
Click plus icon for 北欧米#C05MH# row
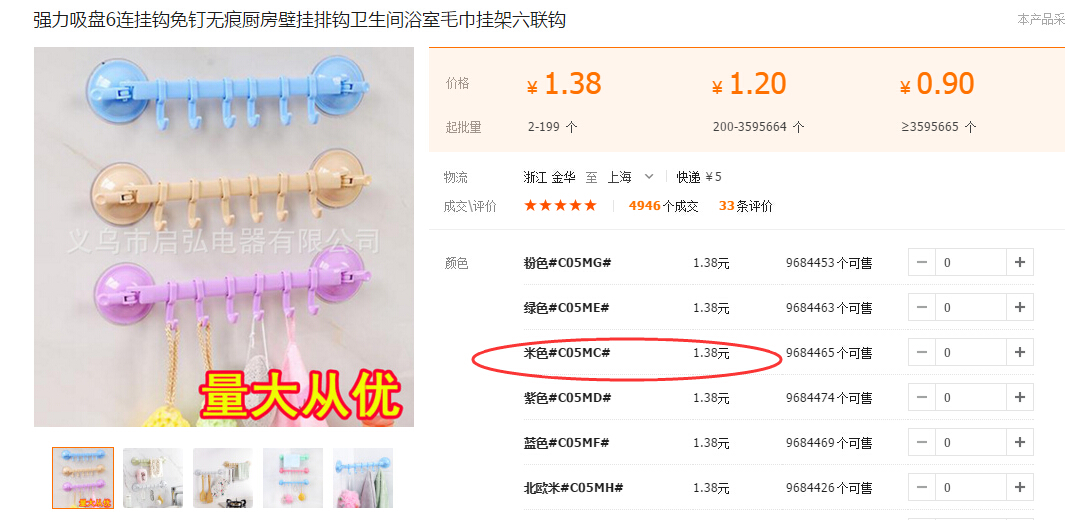point(1019,487)
